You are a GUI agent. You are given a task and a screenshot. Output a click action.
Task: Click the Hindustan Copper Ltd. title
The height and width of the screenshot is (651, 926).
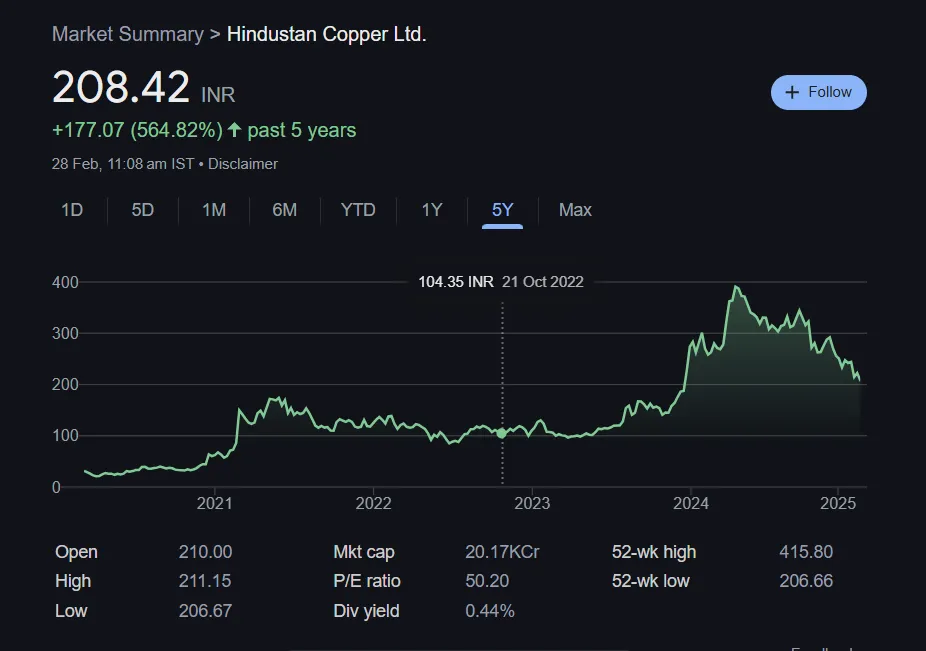pyautogui.click(x=327, y=34)
